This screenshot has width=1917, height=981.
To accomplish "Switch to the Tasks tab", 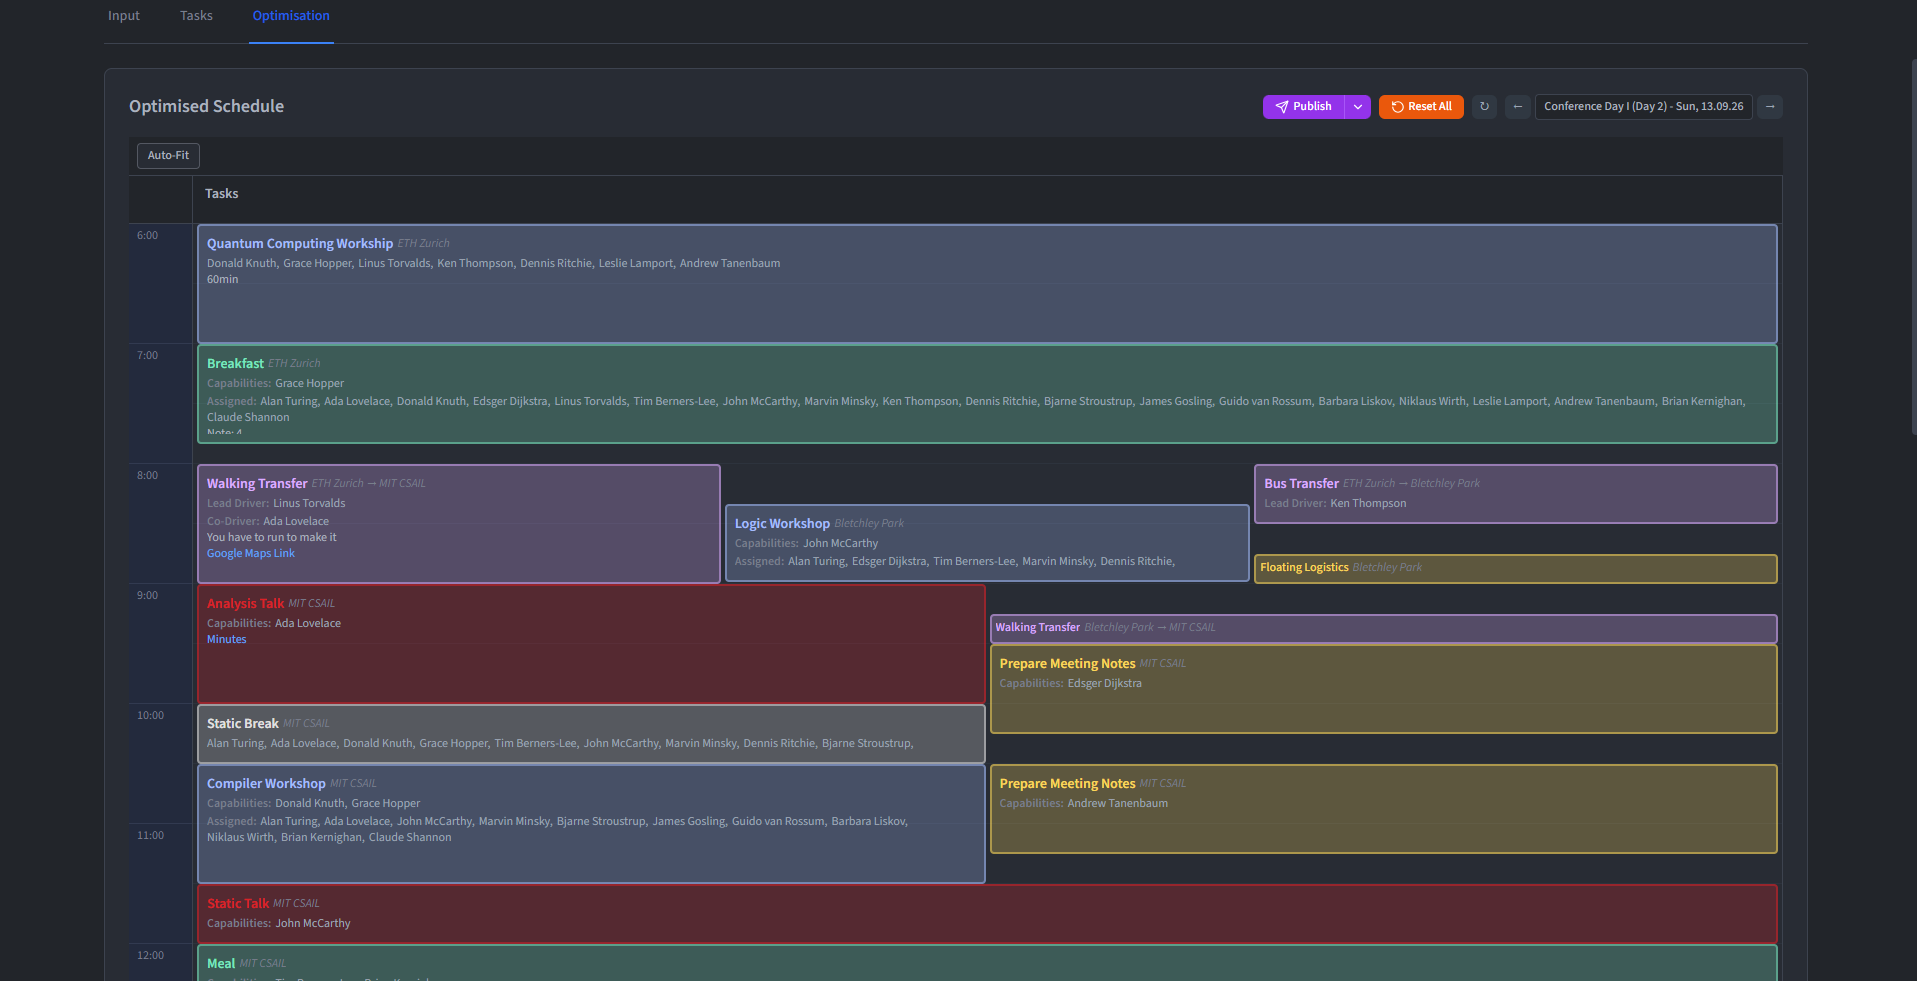I will (x=196, y=16).
